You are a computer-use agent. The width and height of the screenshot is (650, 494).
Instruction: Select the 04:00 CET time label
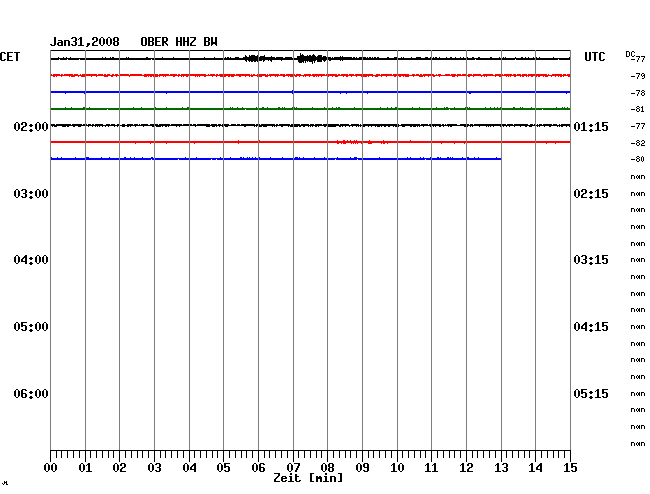31,260
